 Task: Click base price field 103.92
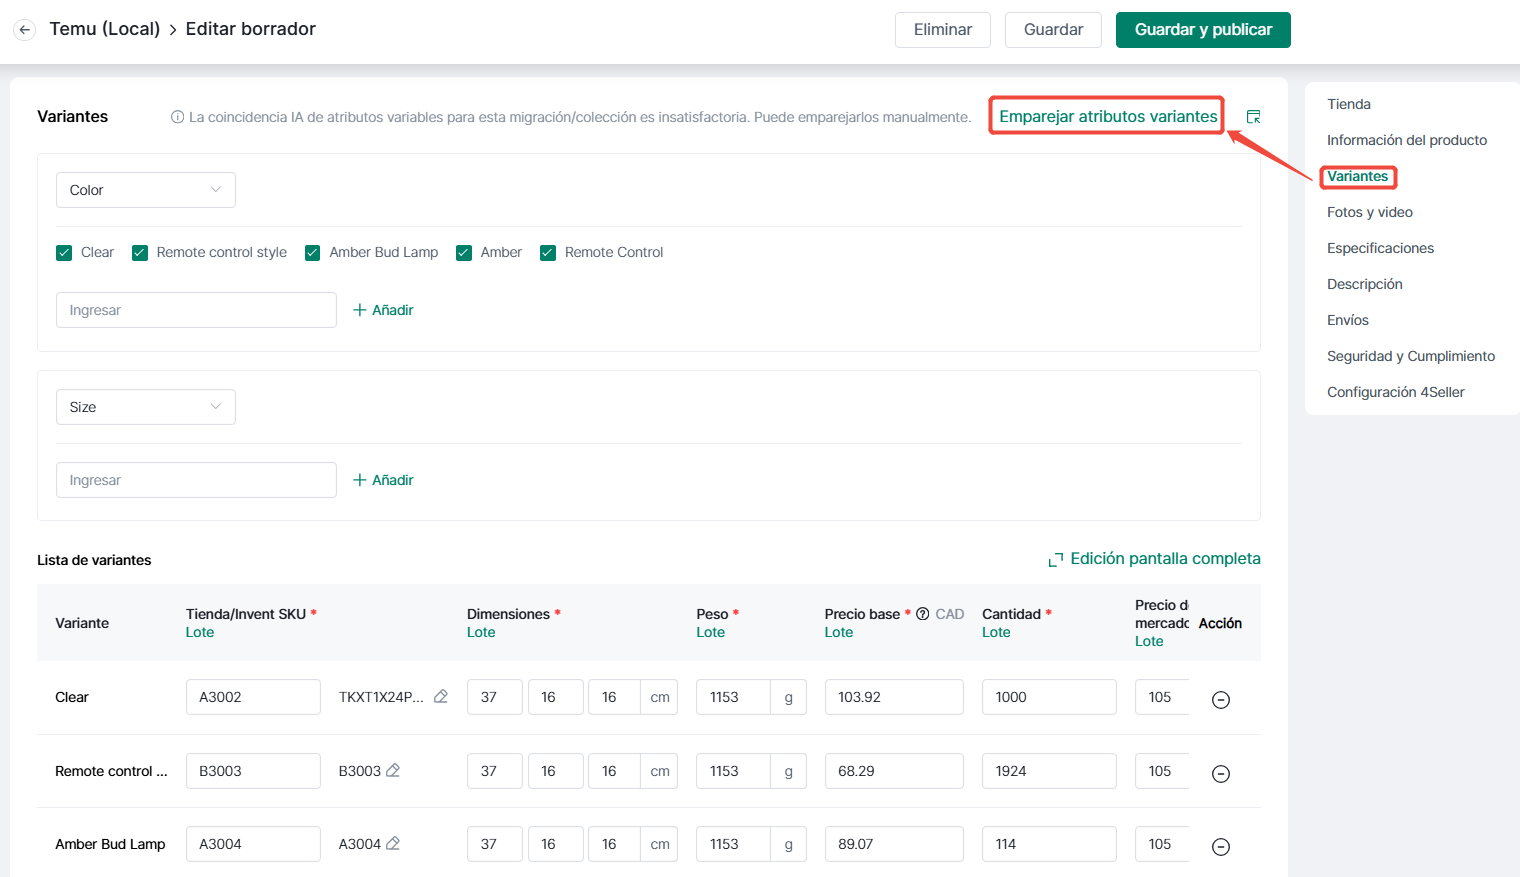pyautogui.click(x=894, y=697)
